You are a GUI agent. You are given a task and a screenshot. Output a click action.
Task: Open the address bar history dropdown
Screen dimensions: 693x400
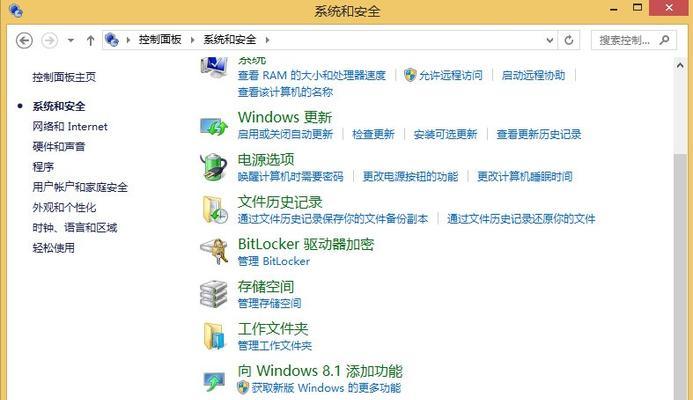pyautogui.click(x=549, y=40)
